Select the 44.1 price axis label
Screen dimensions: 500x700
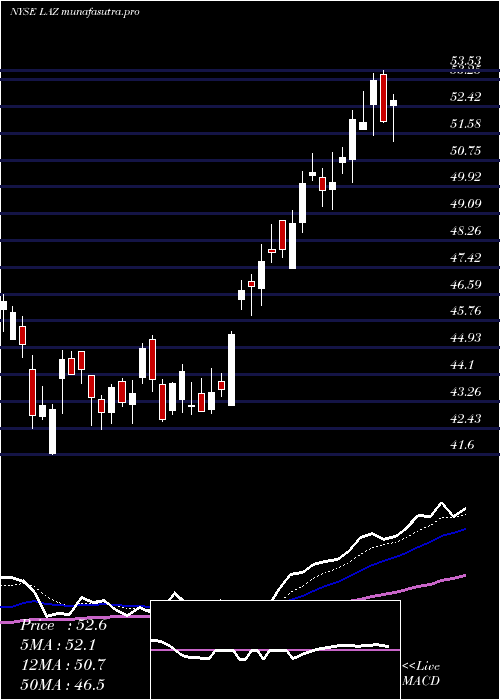point(462,365)
